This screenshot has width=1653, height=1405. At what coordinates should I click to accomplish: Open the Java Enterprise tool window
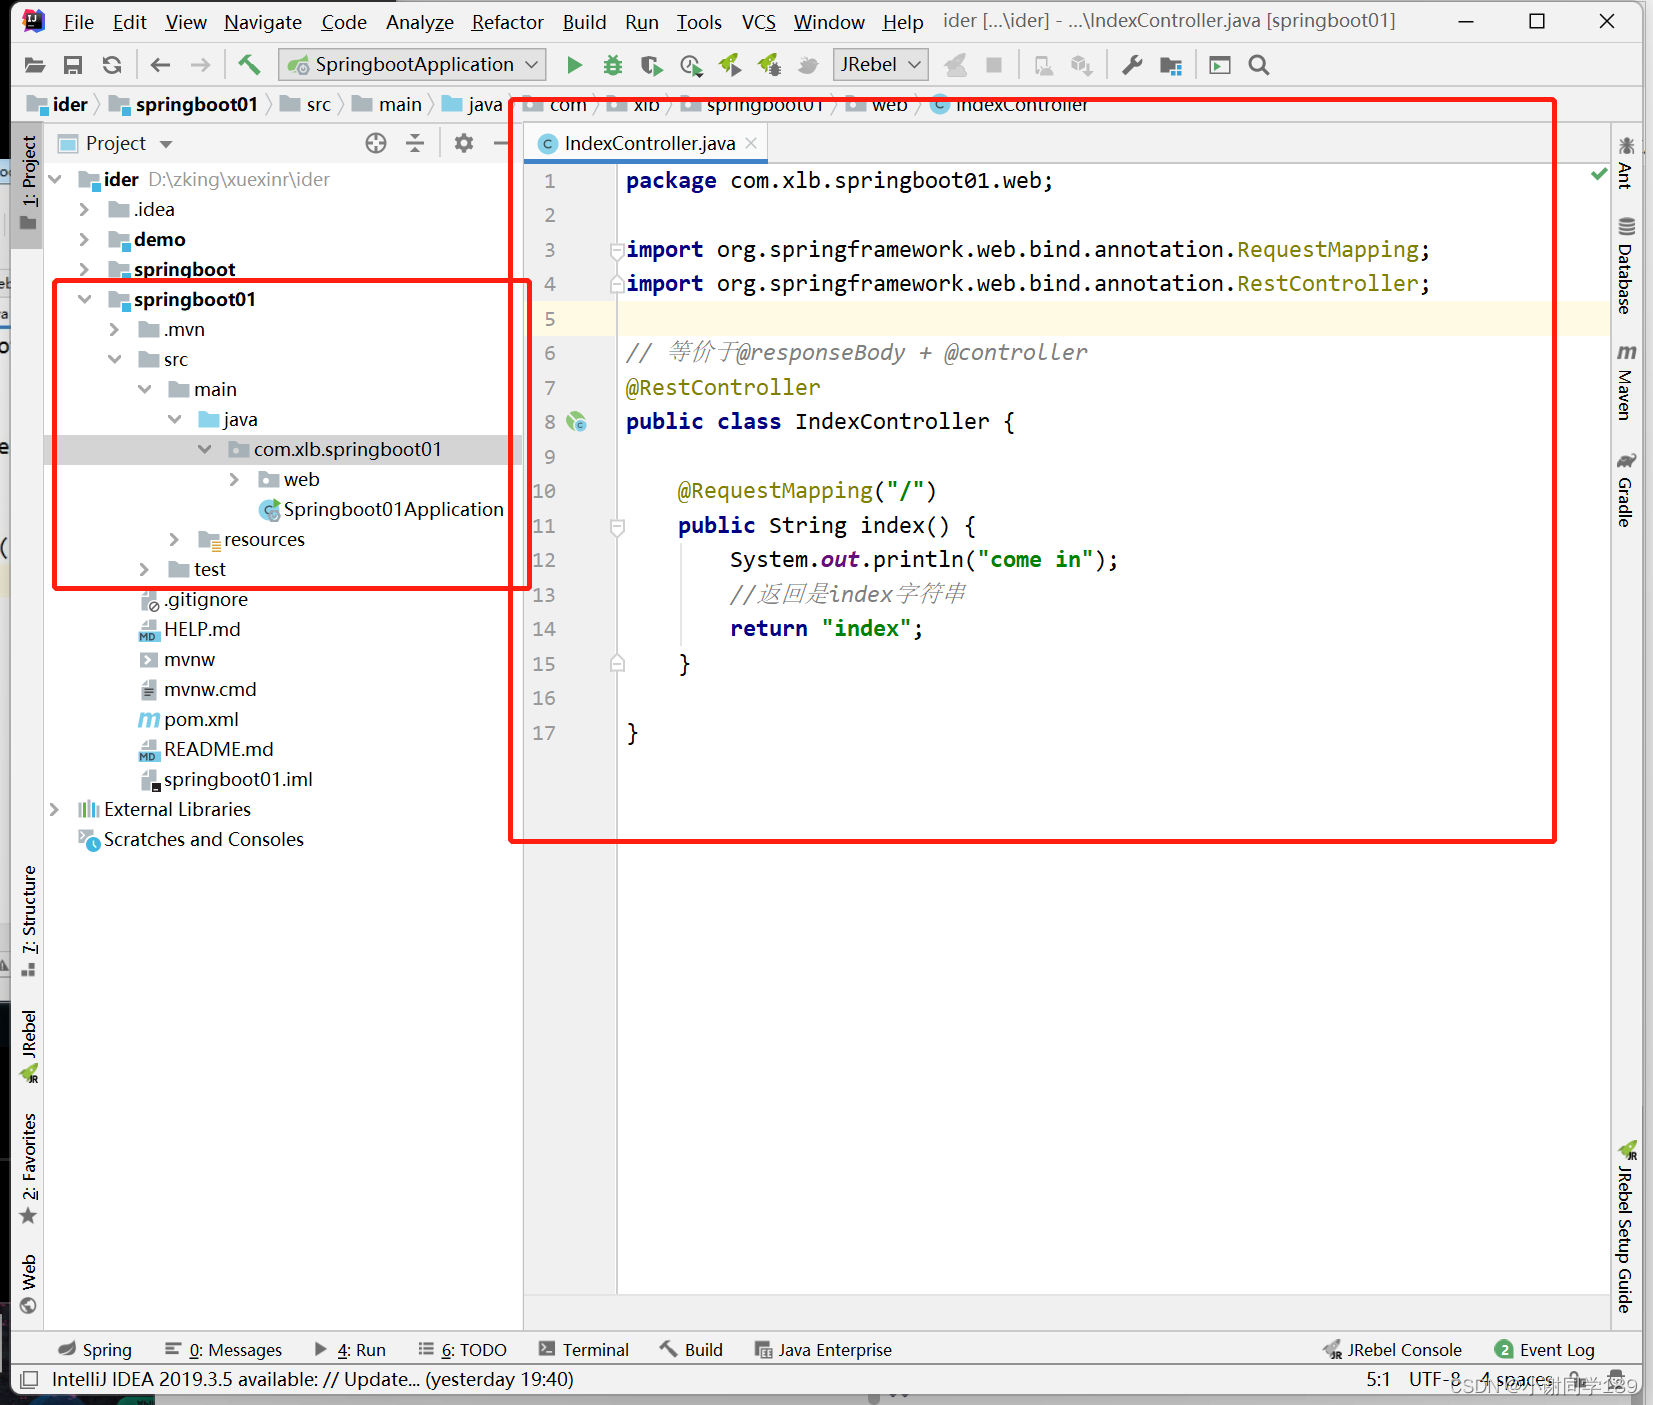tap(823, 1350)
